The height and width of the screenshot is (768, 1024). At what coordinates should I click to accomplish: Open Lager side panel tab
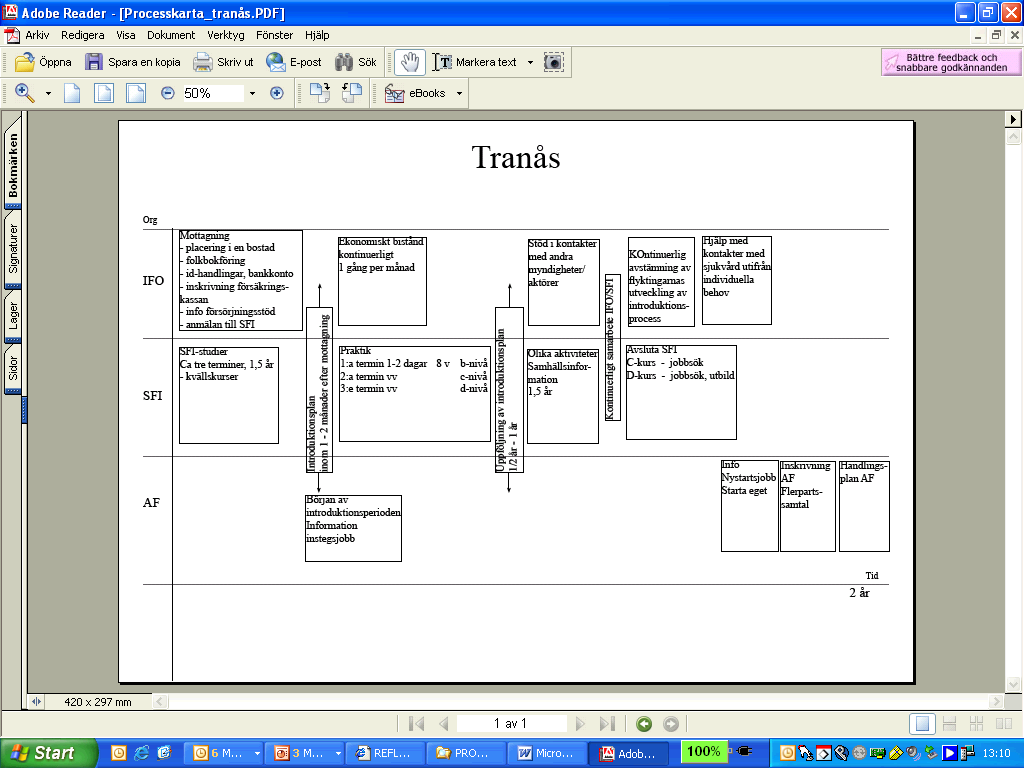tap(13, 316)
